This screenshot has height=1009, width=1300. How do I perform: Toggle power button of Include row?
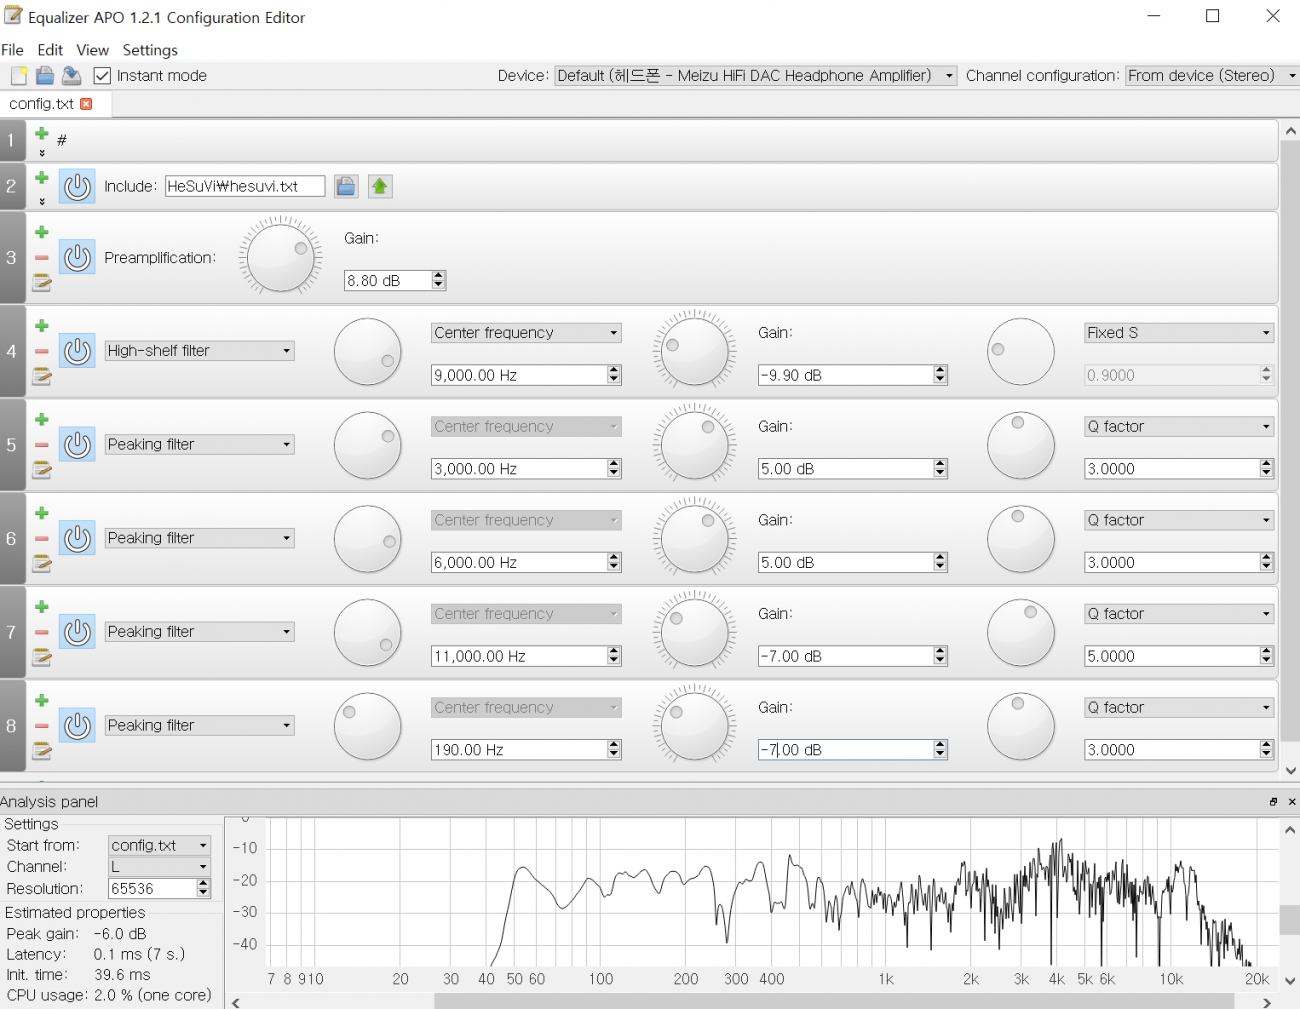click(x=77, y=186)
